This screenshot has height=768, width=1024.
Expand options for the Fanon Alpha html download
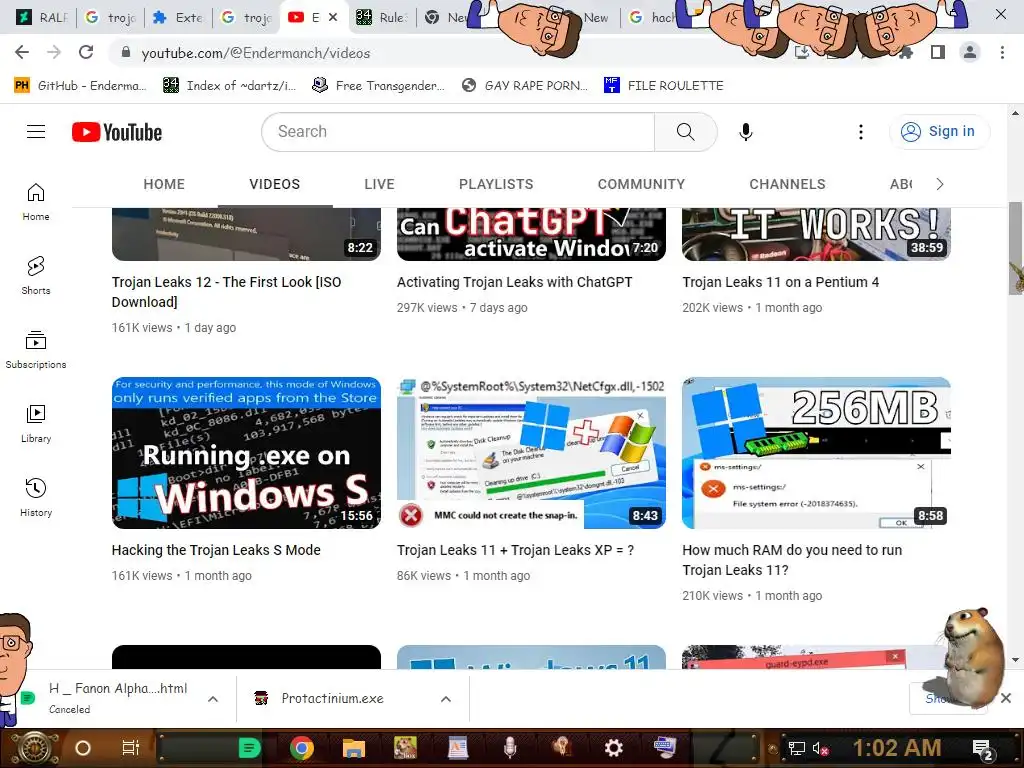(x=213, y=699)
